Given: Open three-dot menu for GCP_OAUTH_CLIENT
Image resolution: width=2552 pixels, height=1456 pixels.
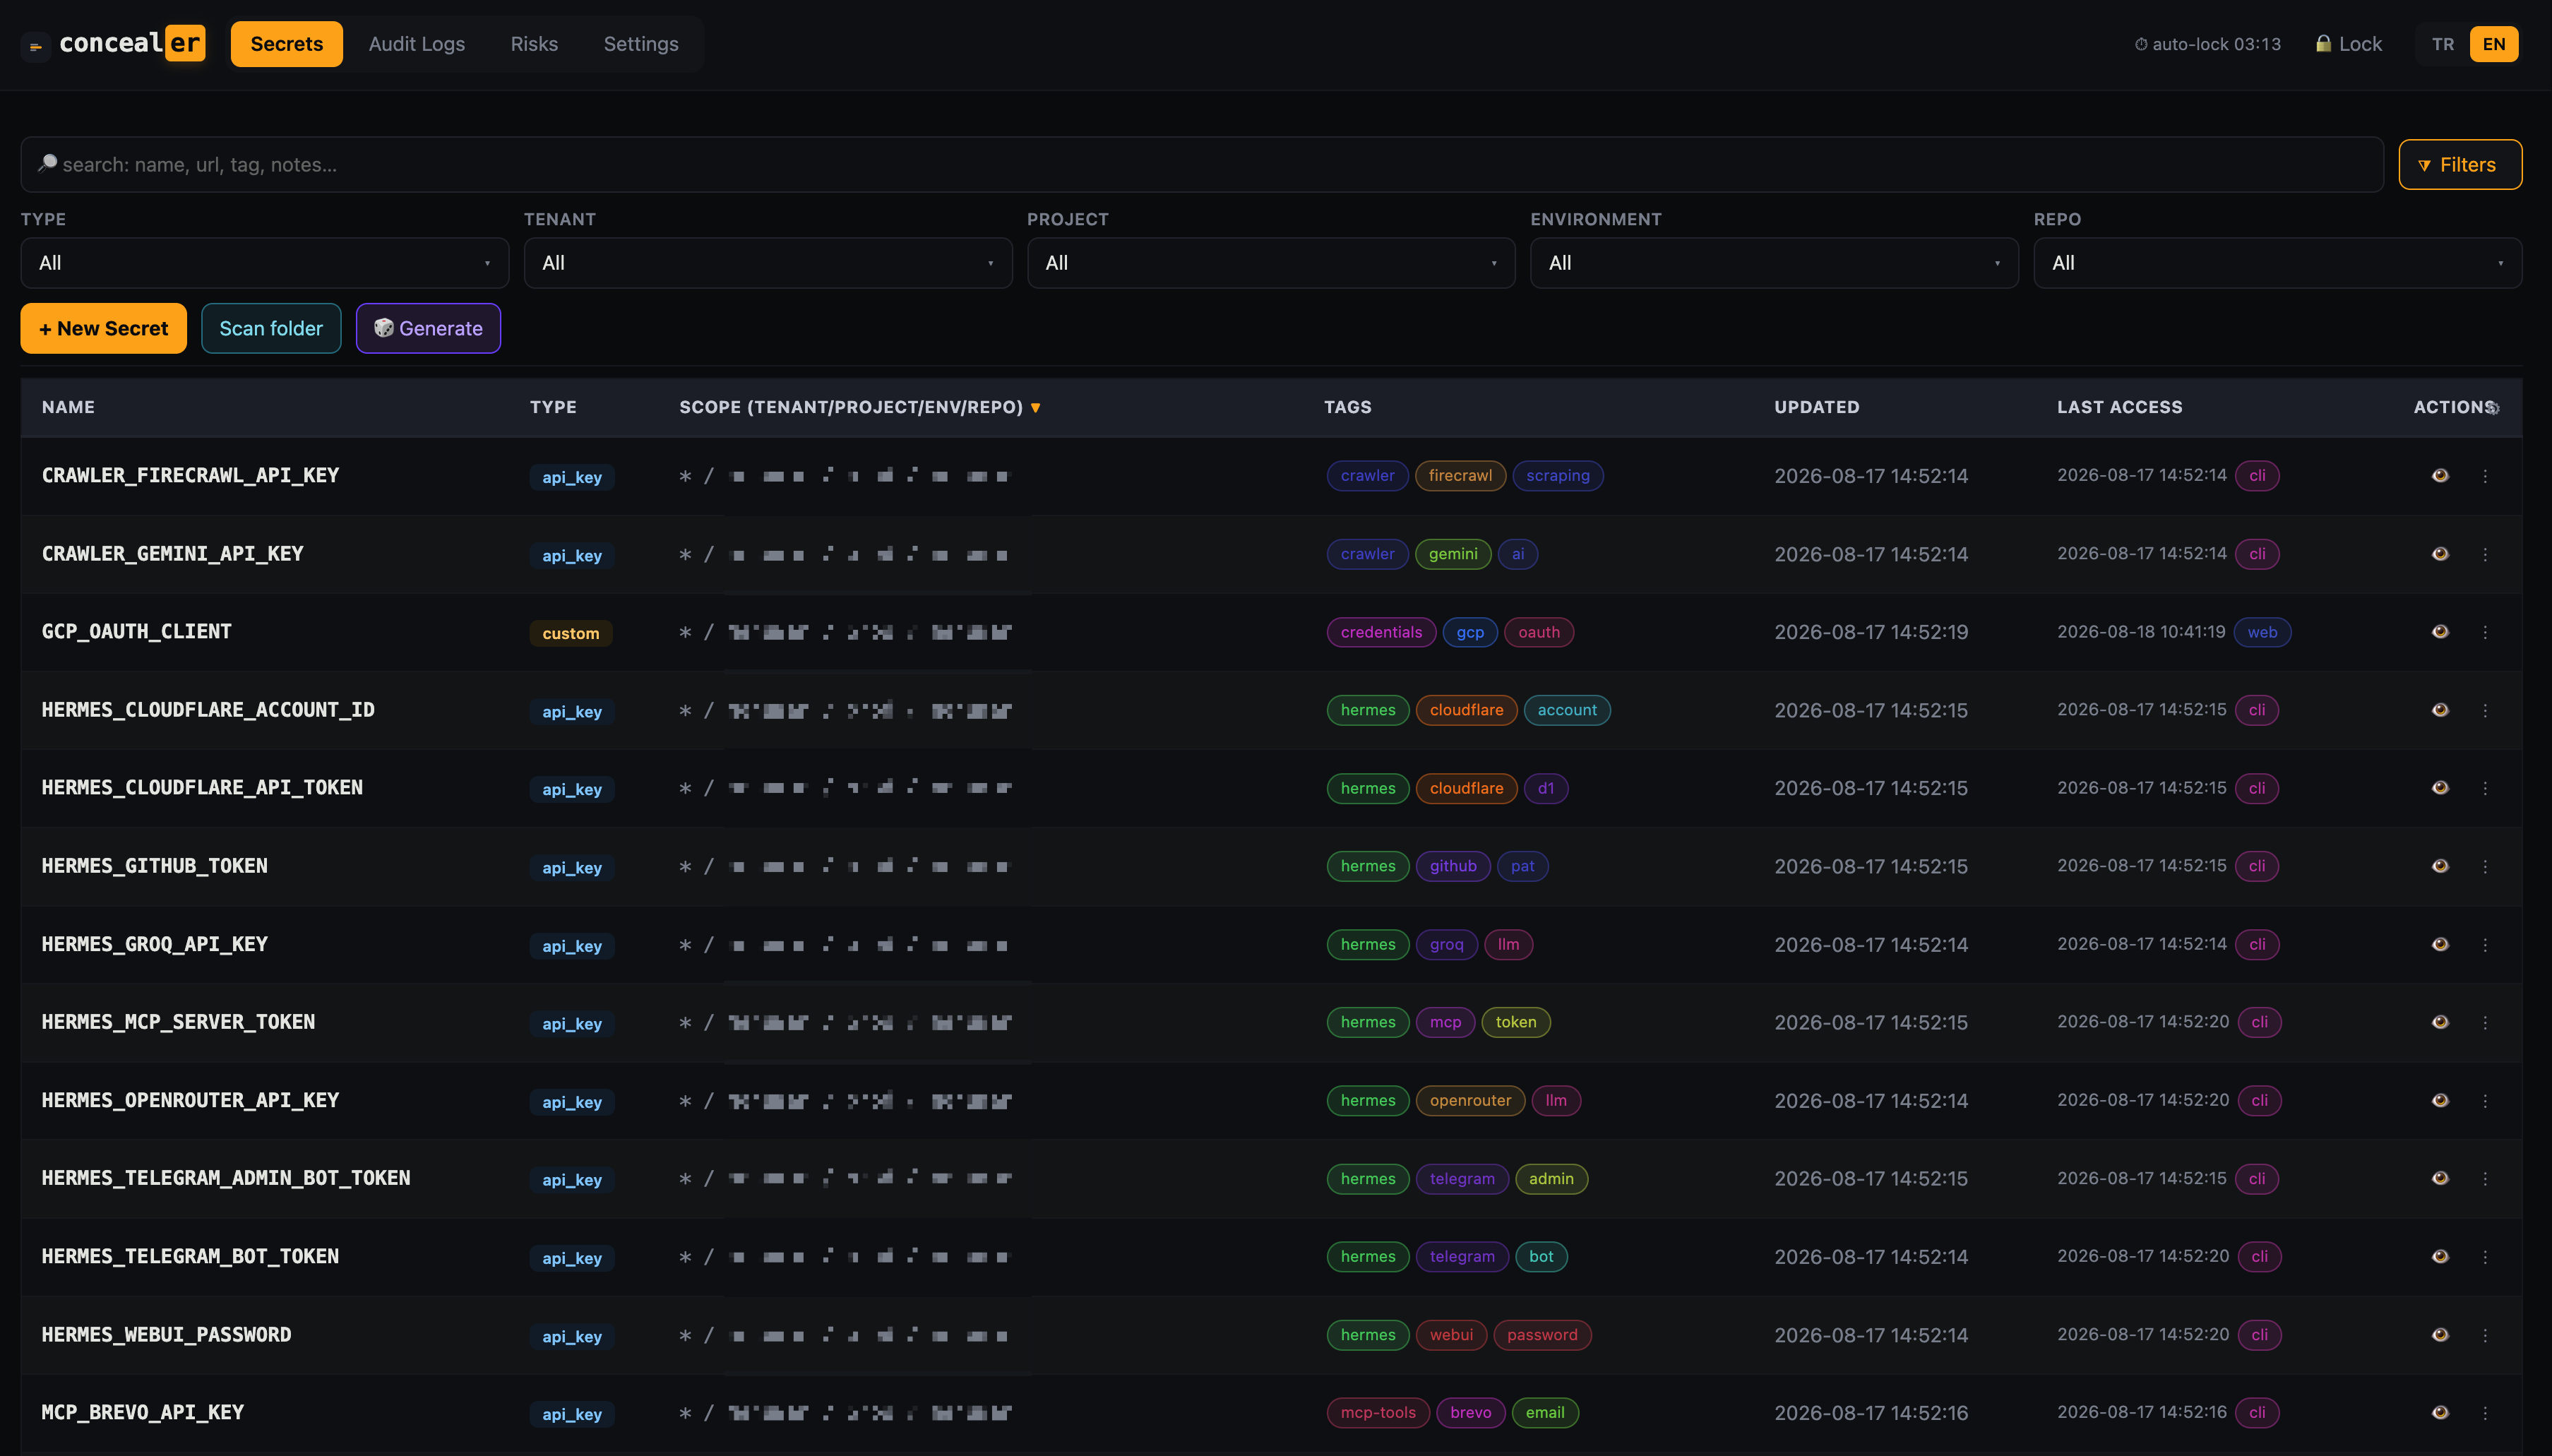Looking at the screenshot, I should coord(2485,632).
